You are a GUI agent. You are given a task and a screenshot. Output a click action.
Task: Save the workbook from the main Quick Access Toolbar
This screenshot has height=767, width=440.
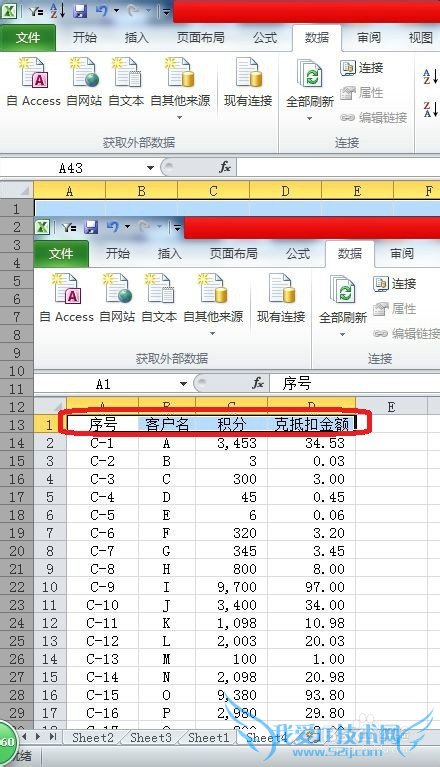[x=80, y=11]
